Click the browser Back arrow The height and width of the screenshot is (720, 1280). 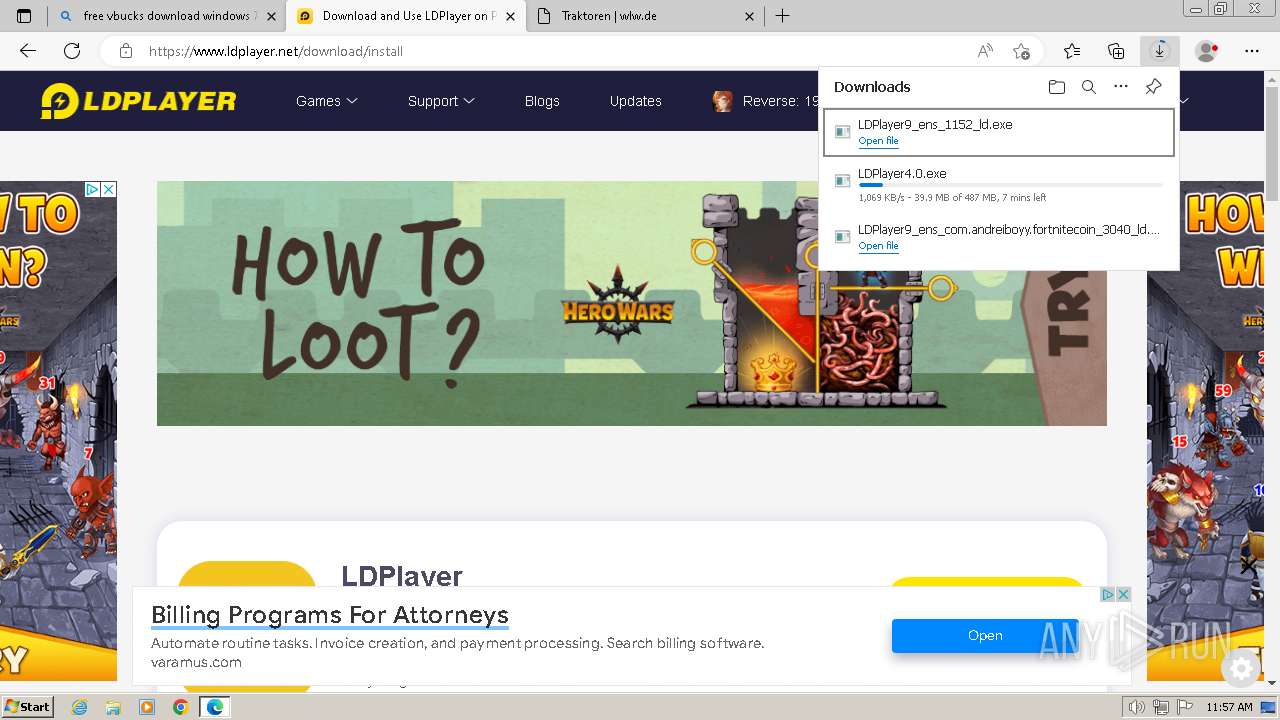pyautogui.click(x=28, y=51)
